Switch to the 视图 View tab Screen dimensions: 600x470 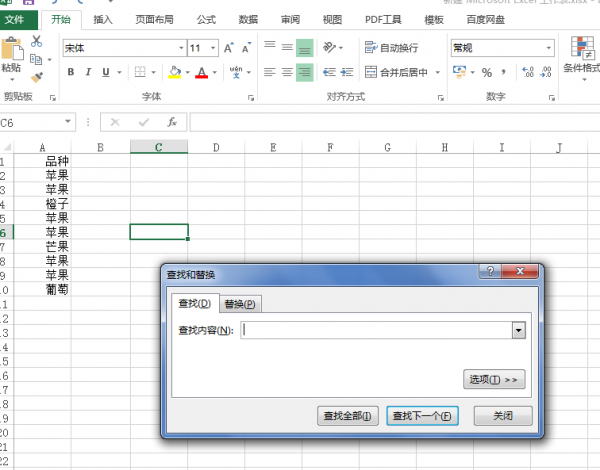click(332, 20)
